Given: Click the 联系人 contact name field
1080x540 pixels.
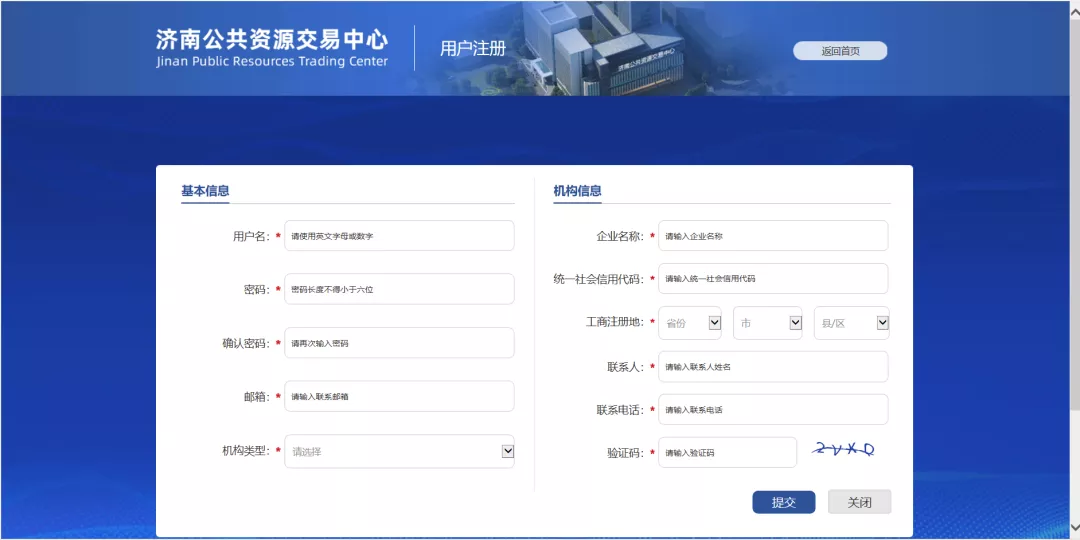Looking at the screenshot, I should (x=772, y=367).
